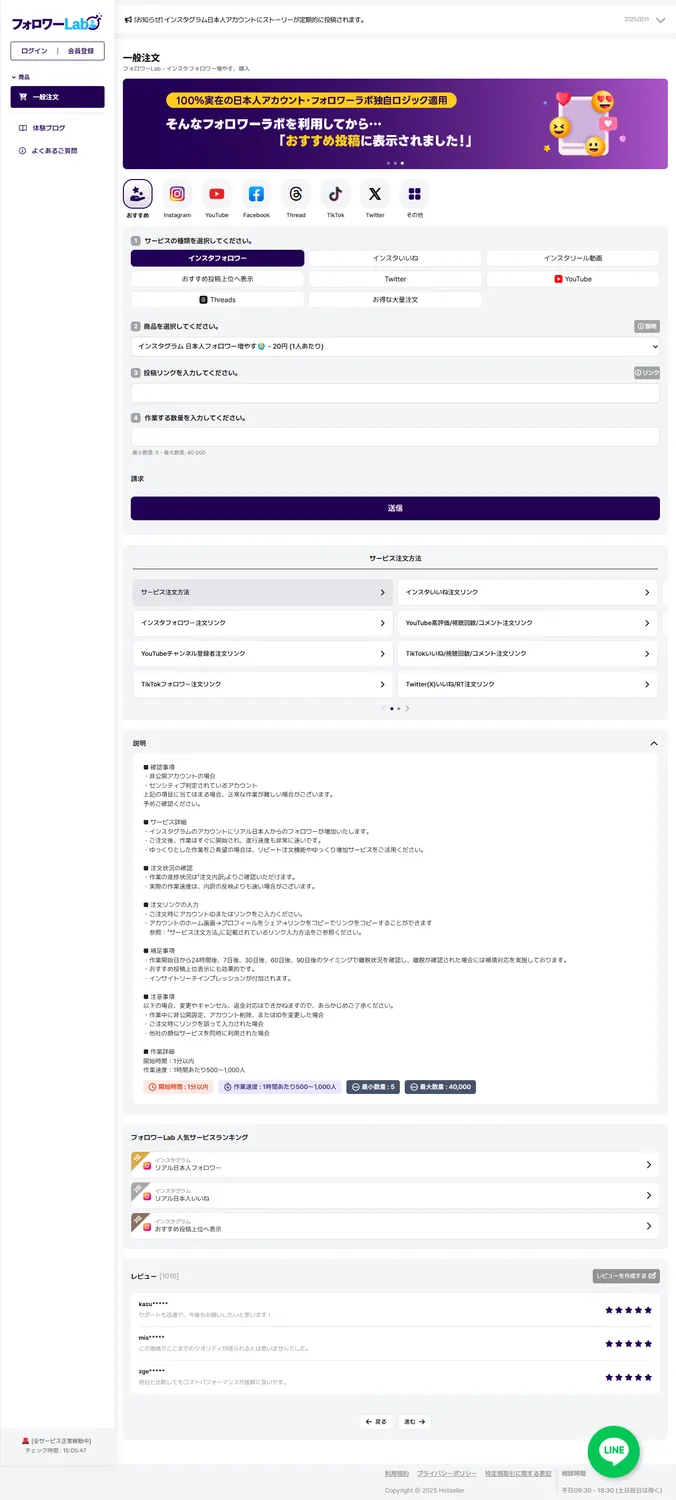Select the Facebook category icon
676x1500 pixels.
pos(256,194)
